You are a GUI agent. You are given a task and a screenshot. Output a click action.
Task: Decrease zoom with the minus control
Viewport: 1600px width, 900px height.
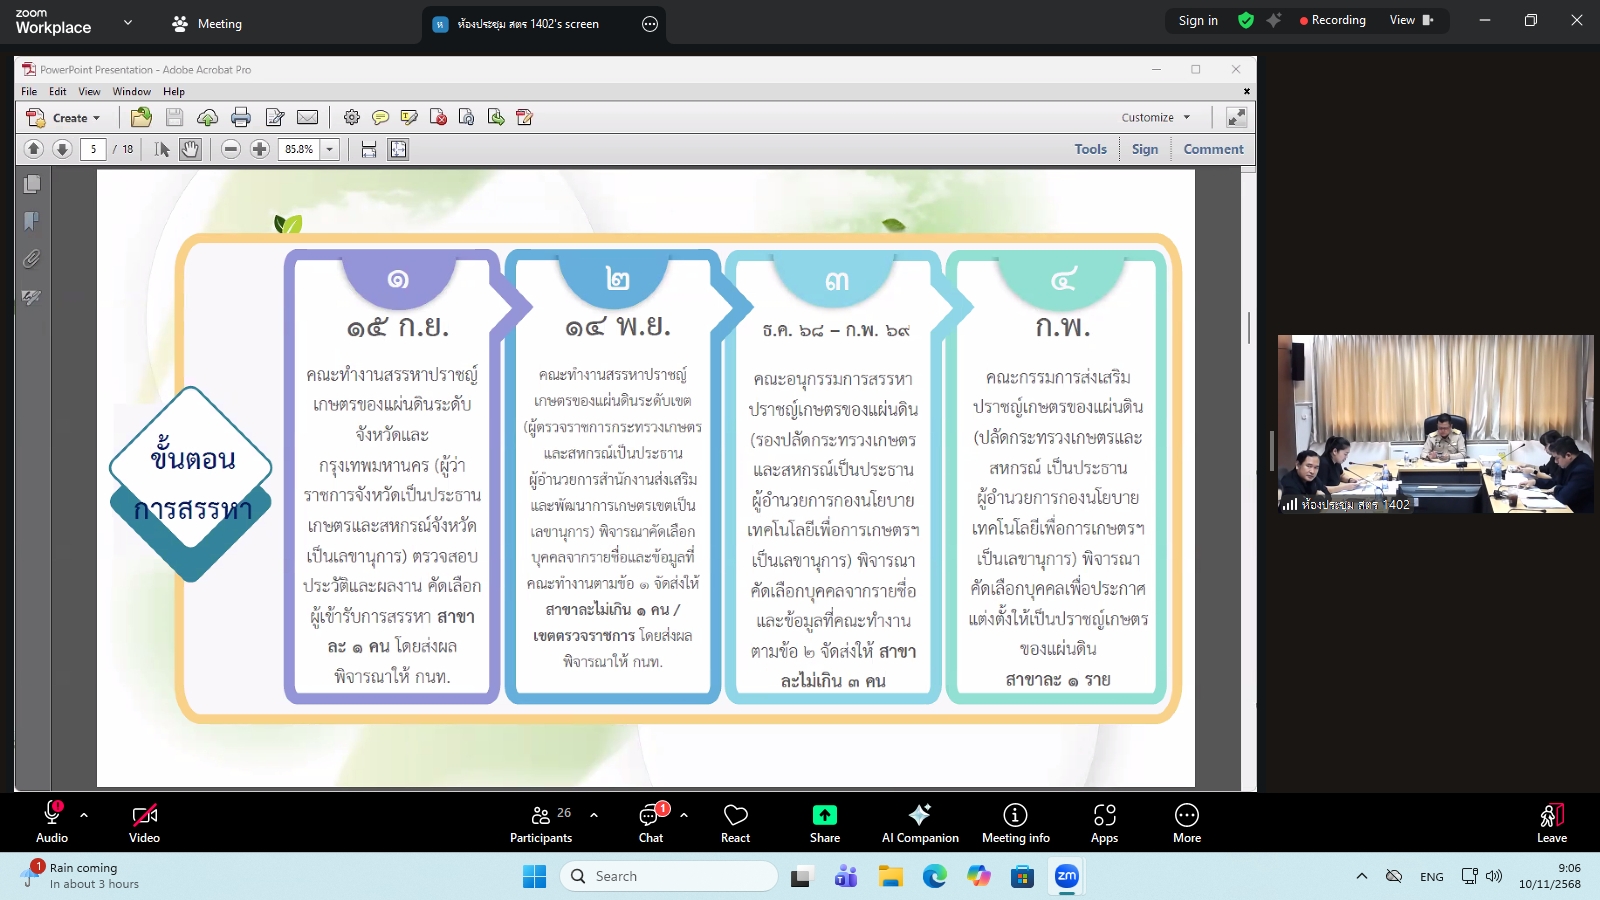click(x=231, y=149)
